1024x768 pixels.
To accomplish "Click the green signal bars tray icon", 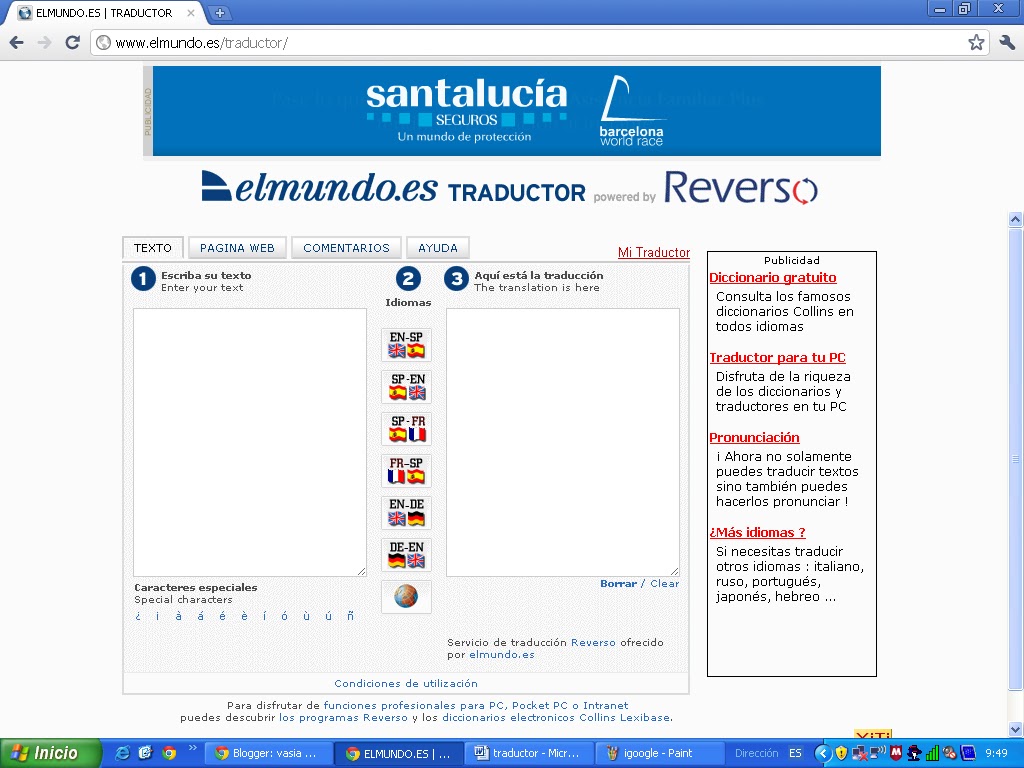I will 932,753.
